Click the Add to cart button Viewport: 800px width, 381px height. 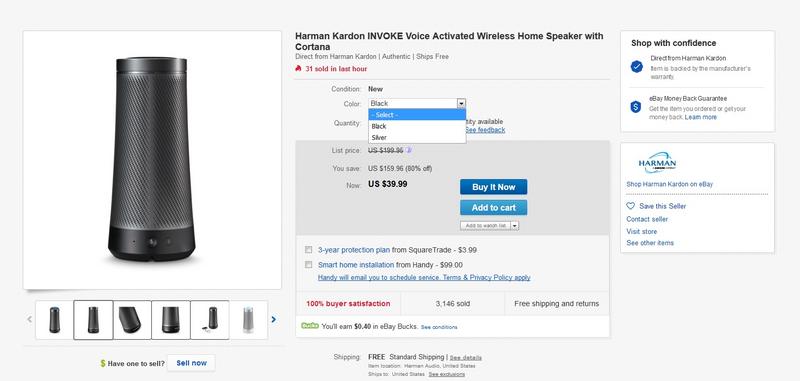click(493, 208)
